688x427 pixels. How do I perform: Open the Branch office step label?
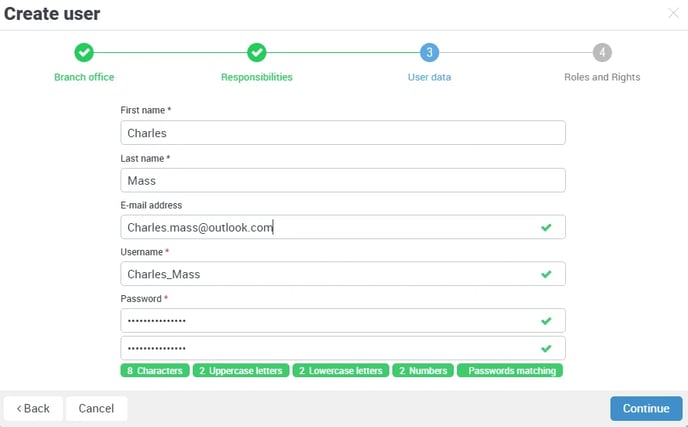[84, 77]
